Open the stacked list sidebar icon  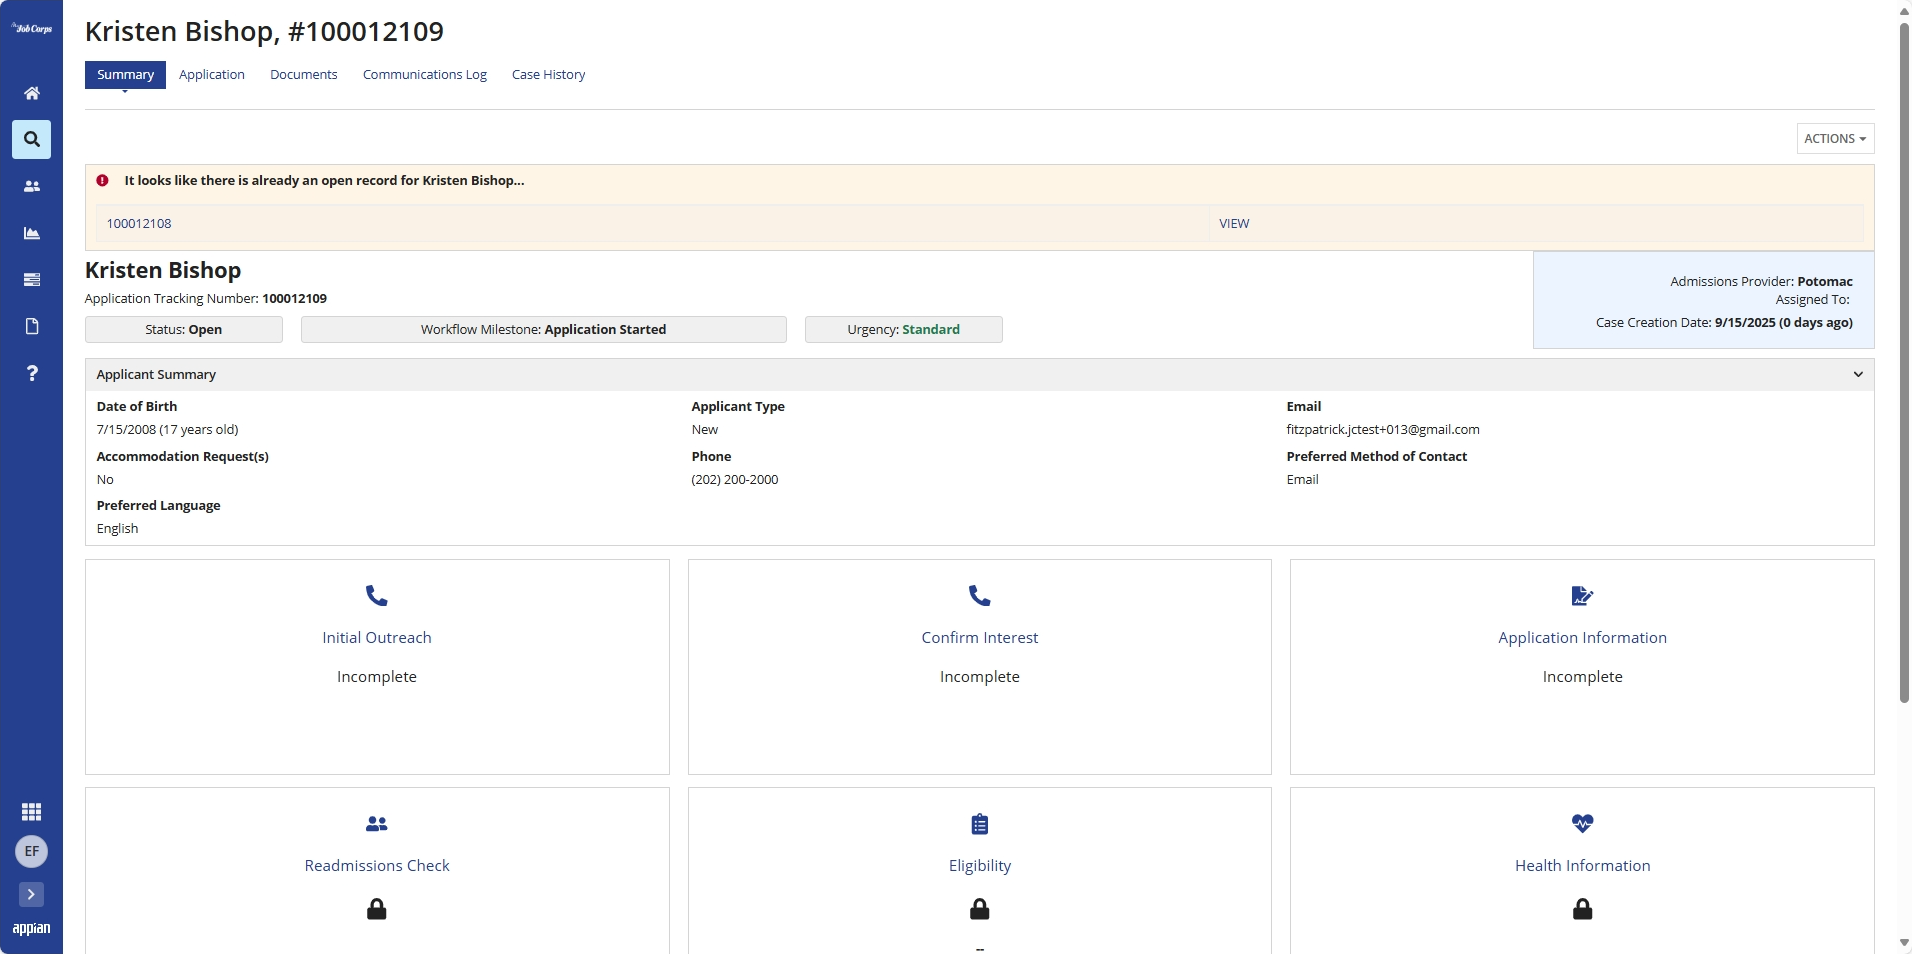click(32, 279)
